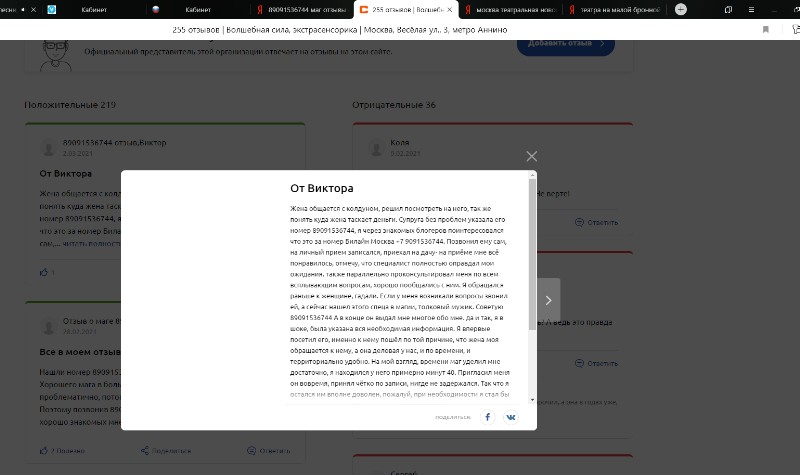This screenshot has height=475, width=800.
Task: Click 'Добавить отзыв' button
Action: tap(566, 44)
